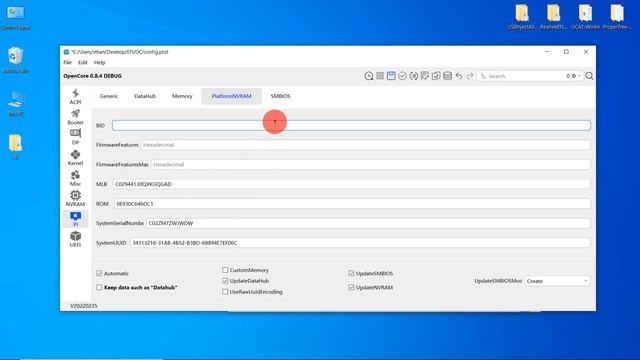The image size is (640, 360).
Task: Redo the last undone change
Action: pyautogui.click(x=470, y=76)
